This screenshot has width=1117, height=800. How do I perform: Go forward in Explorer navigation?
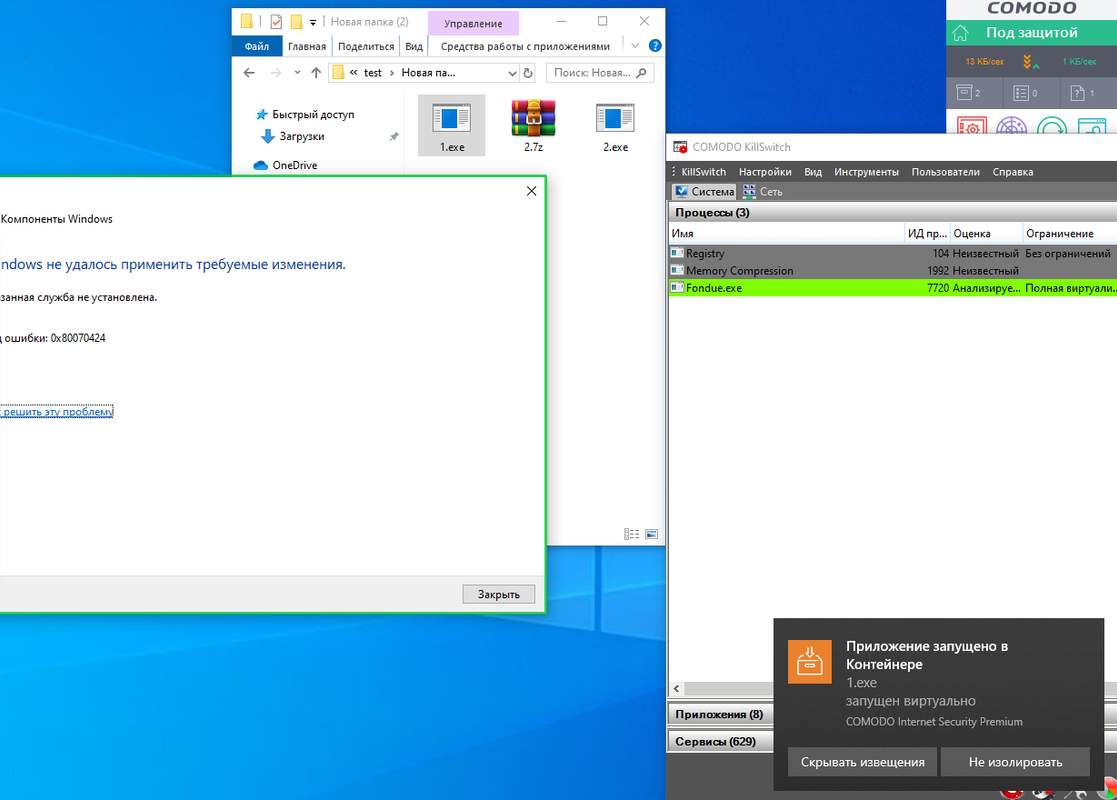point(276,73)
